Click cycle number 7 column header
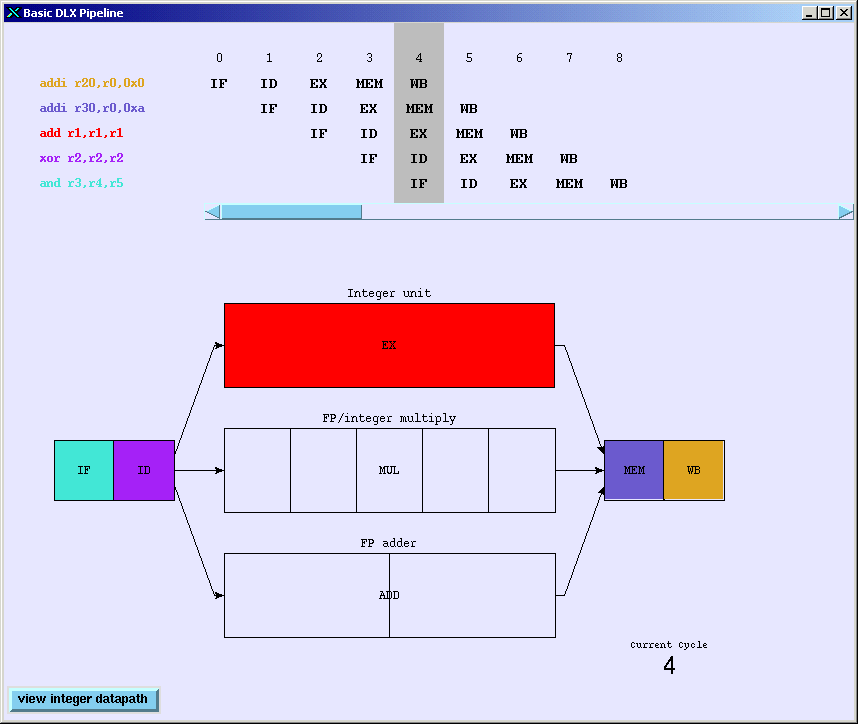Viewport: 858px width, 724px height. pyautogui.click(x=569, y=58)
